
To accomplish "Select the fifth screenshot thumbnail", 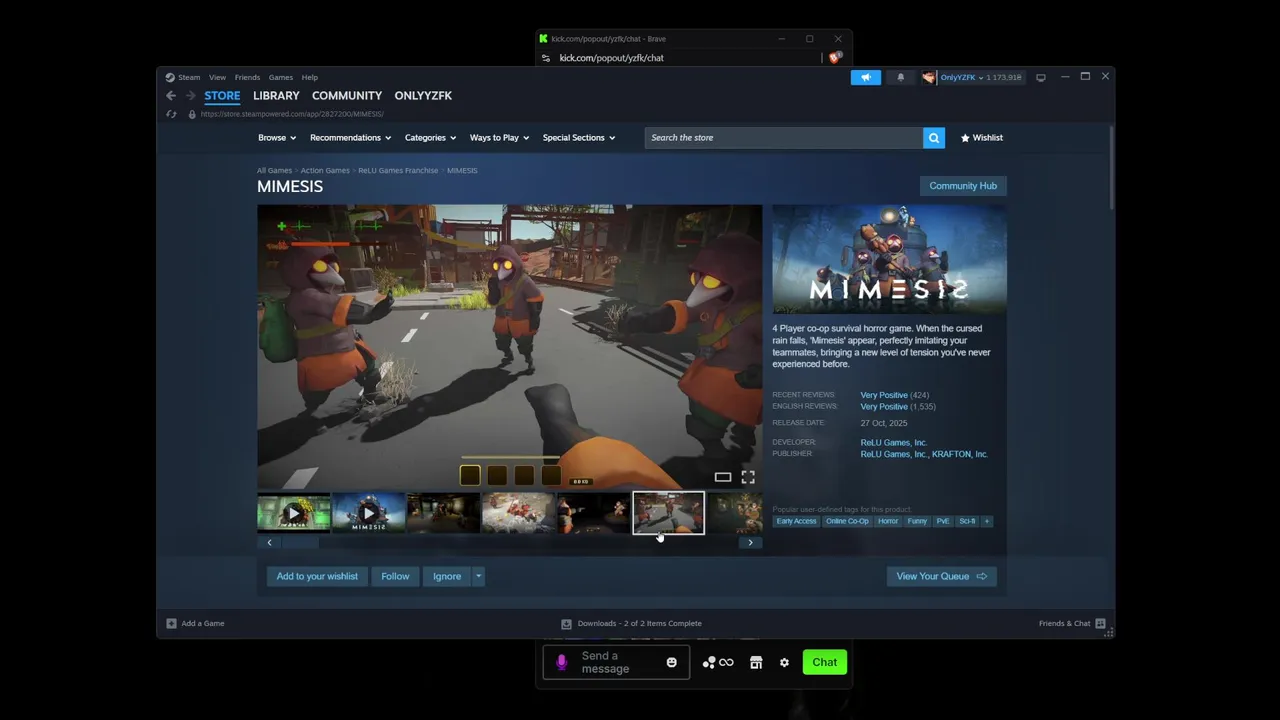I will coord(594,513).
